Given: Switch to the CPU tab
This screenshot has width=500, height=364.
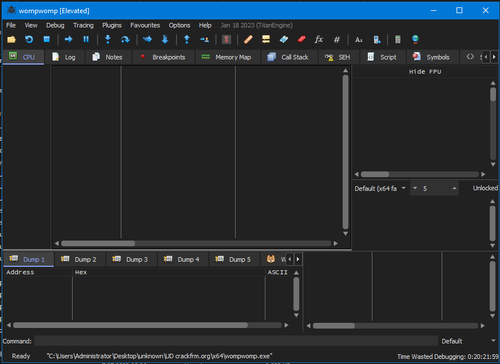Looking at the screenshot, I should click(x=23, y=57).
